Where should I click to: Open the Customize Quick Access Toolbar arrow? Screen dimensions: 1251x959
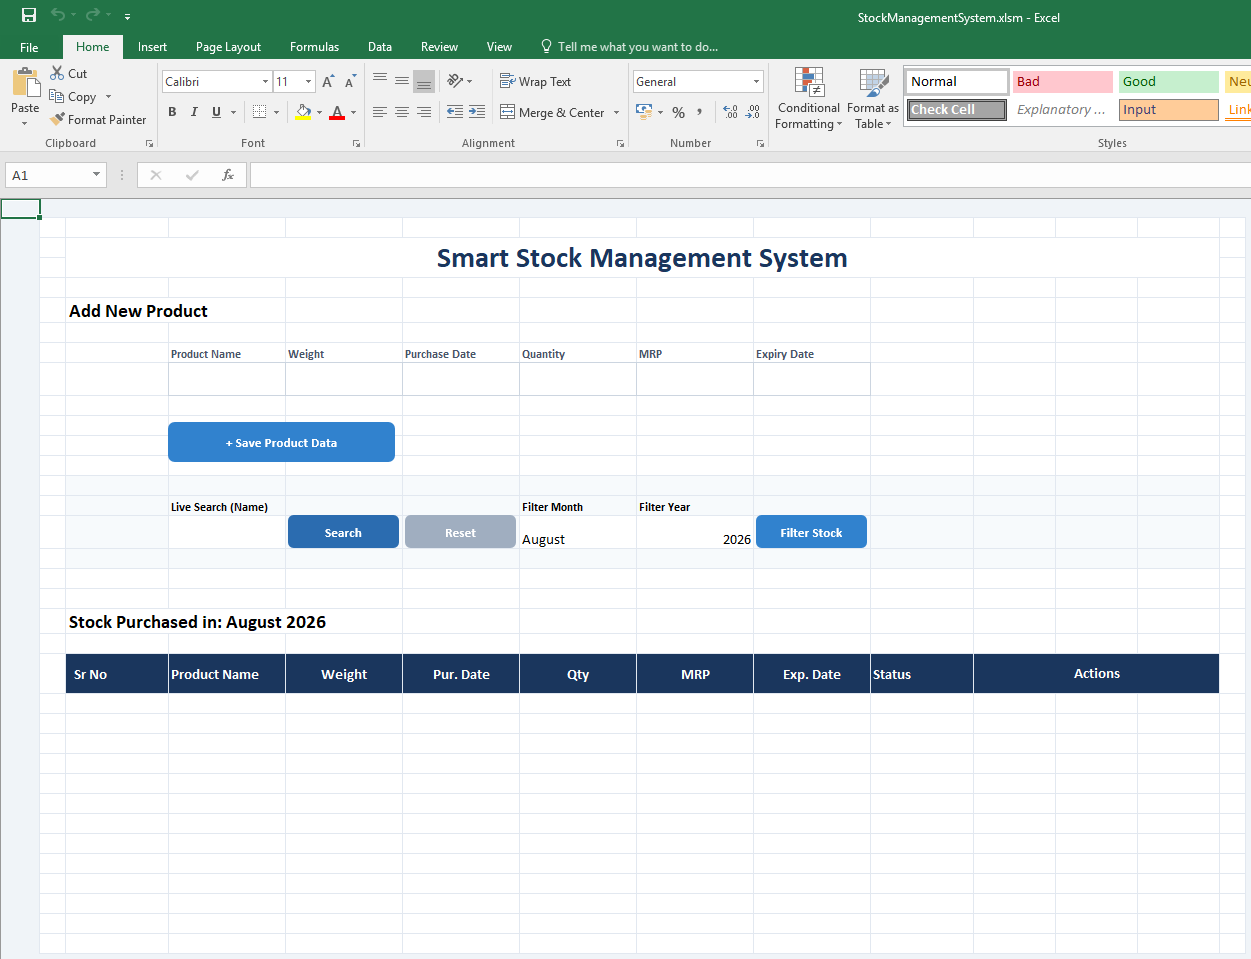pos(127,17)
